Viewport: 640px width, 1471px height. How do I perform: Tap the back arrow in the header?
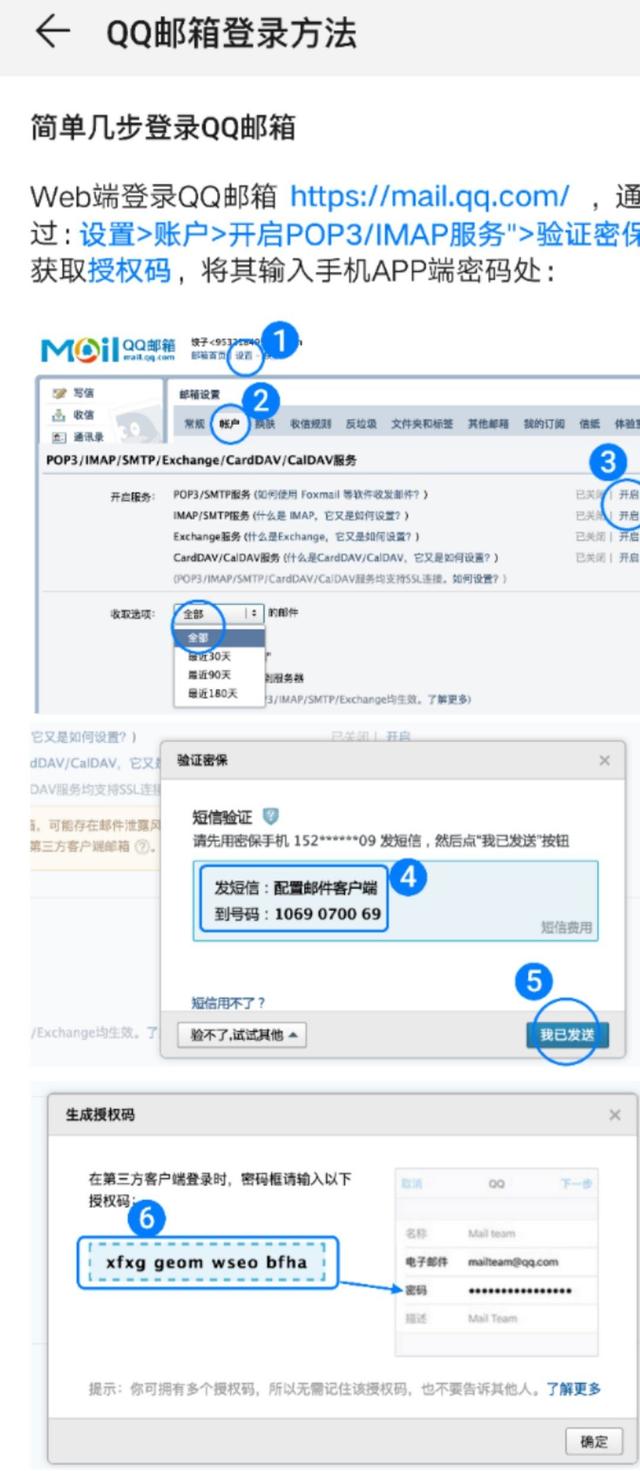coord(52,34)
